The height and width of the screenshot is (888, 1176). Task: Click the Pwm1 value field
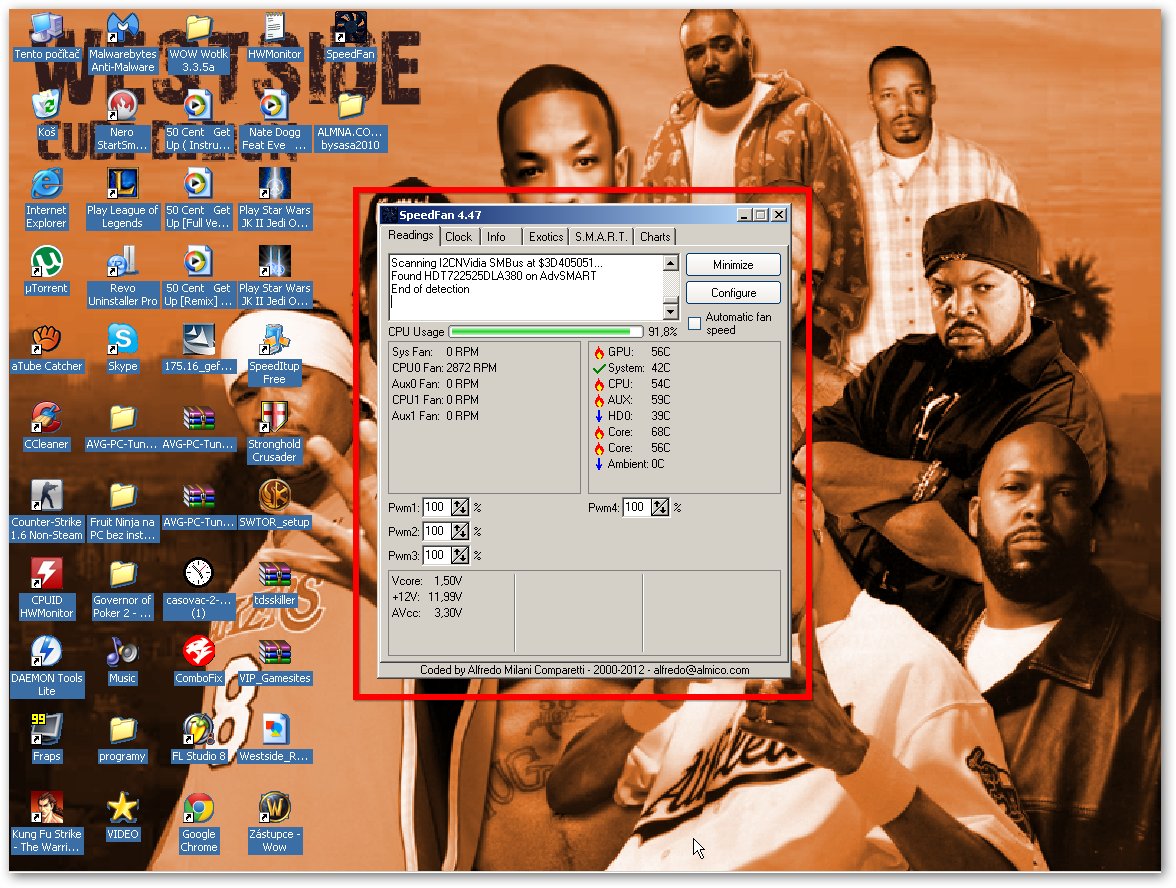tap(437, 508)
